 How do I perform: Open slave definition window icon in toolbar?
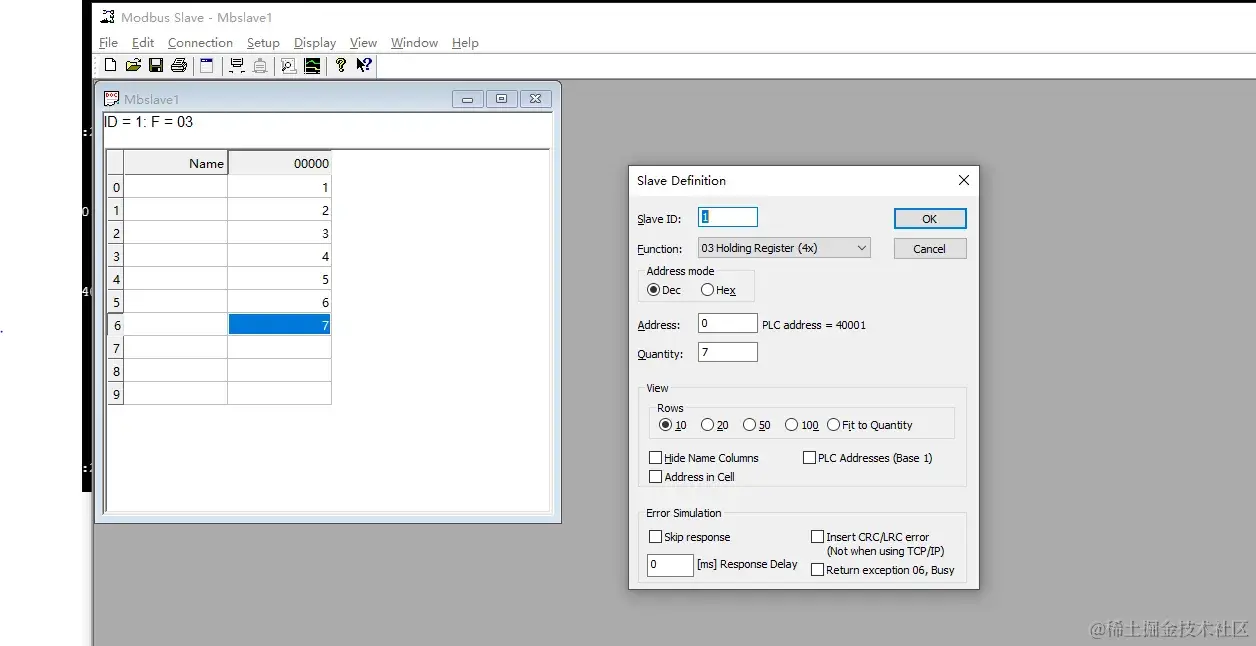[x=207, y=66]
